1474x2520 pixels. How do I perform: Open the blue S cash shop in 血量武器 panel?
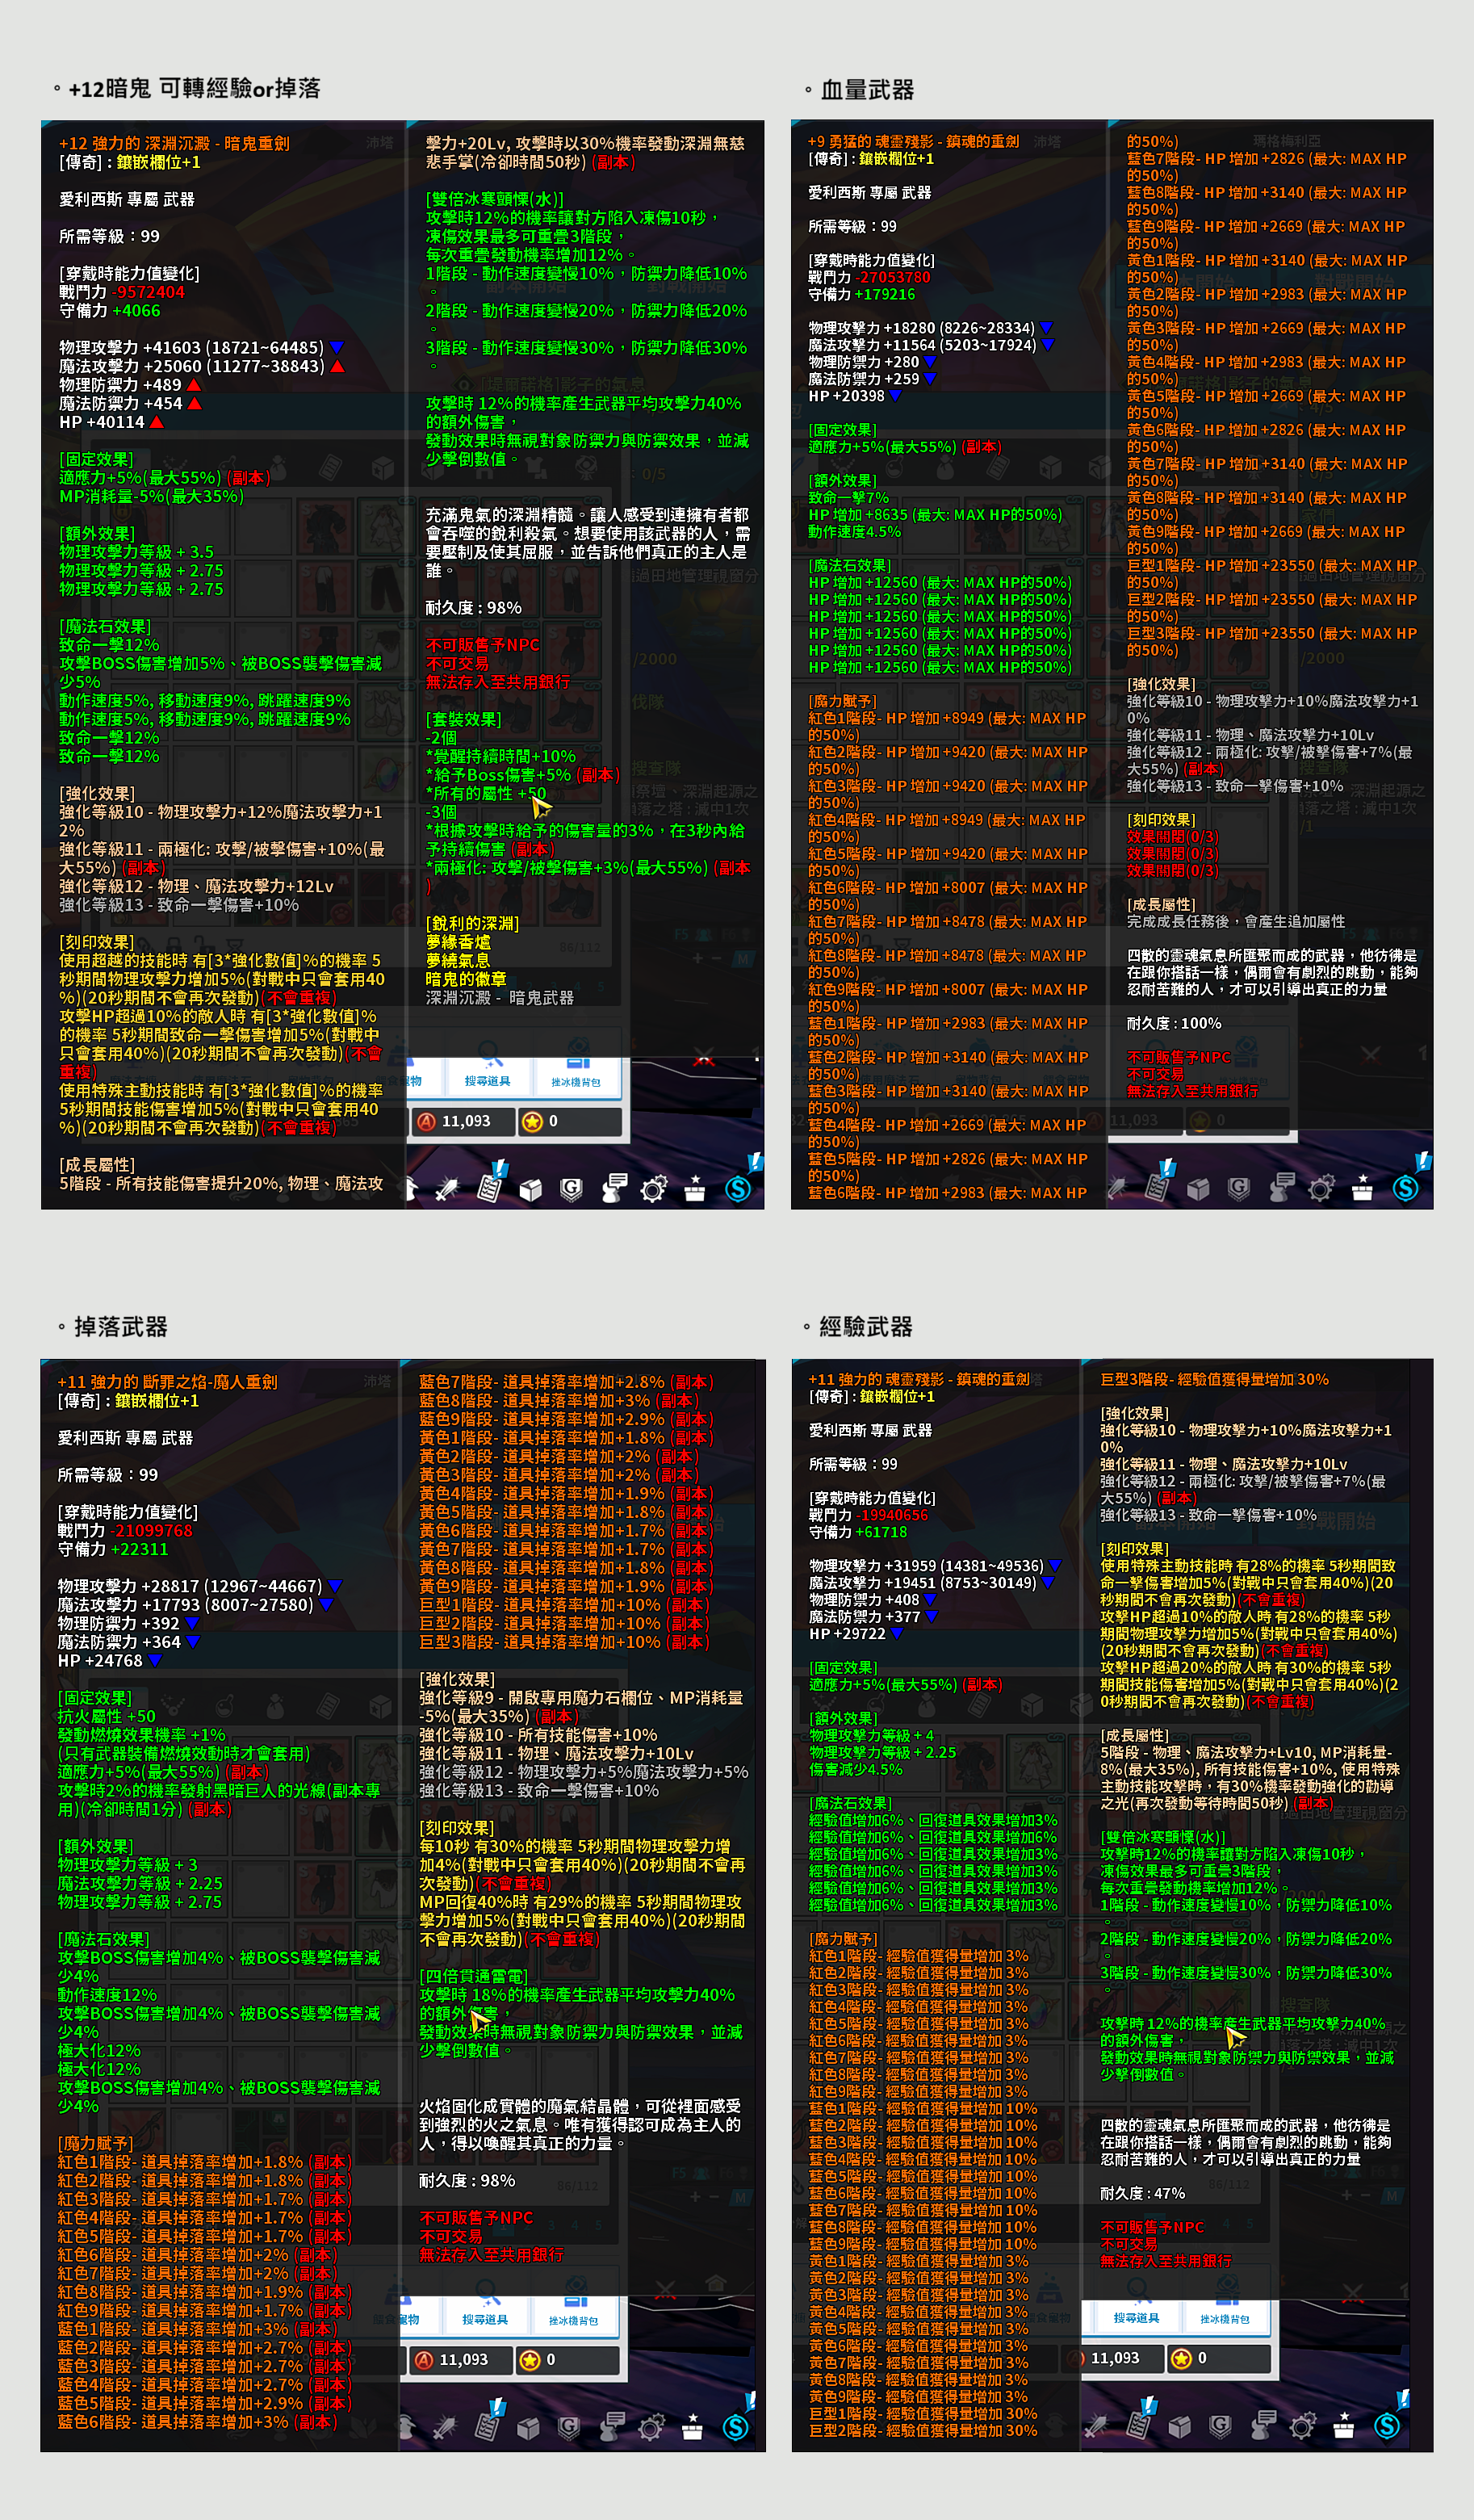click(x=1405, y=1188)
